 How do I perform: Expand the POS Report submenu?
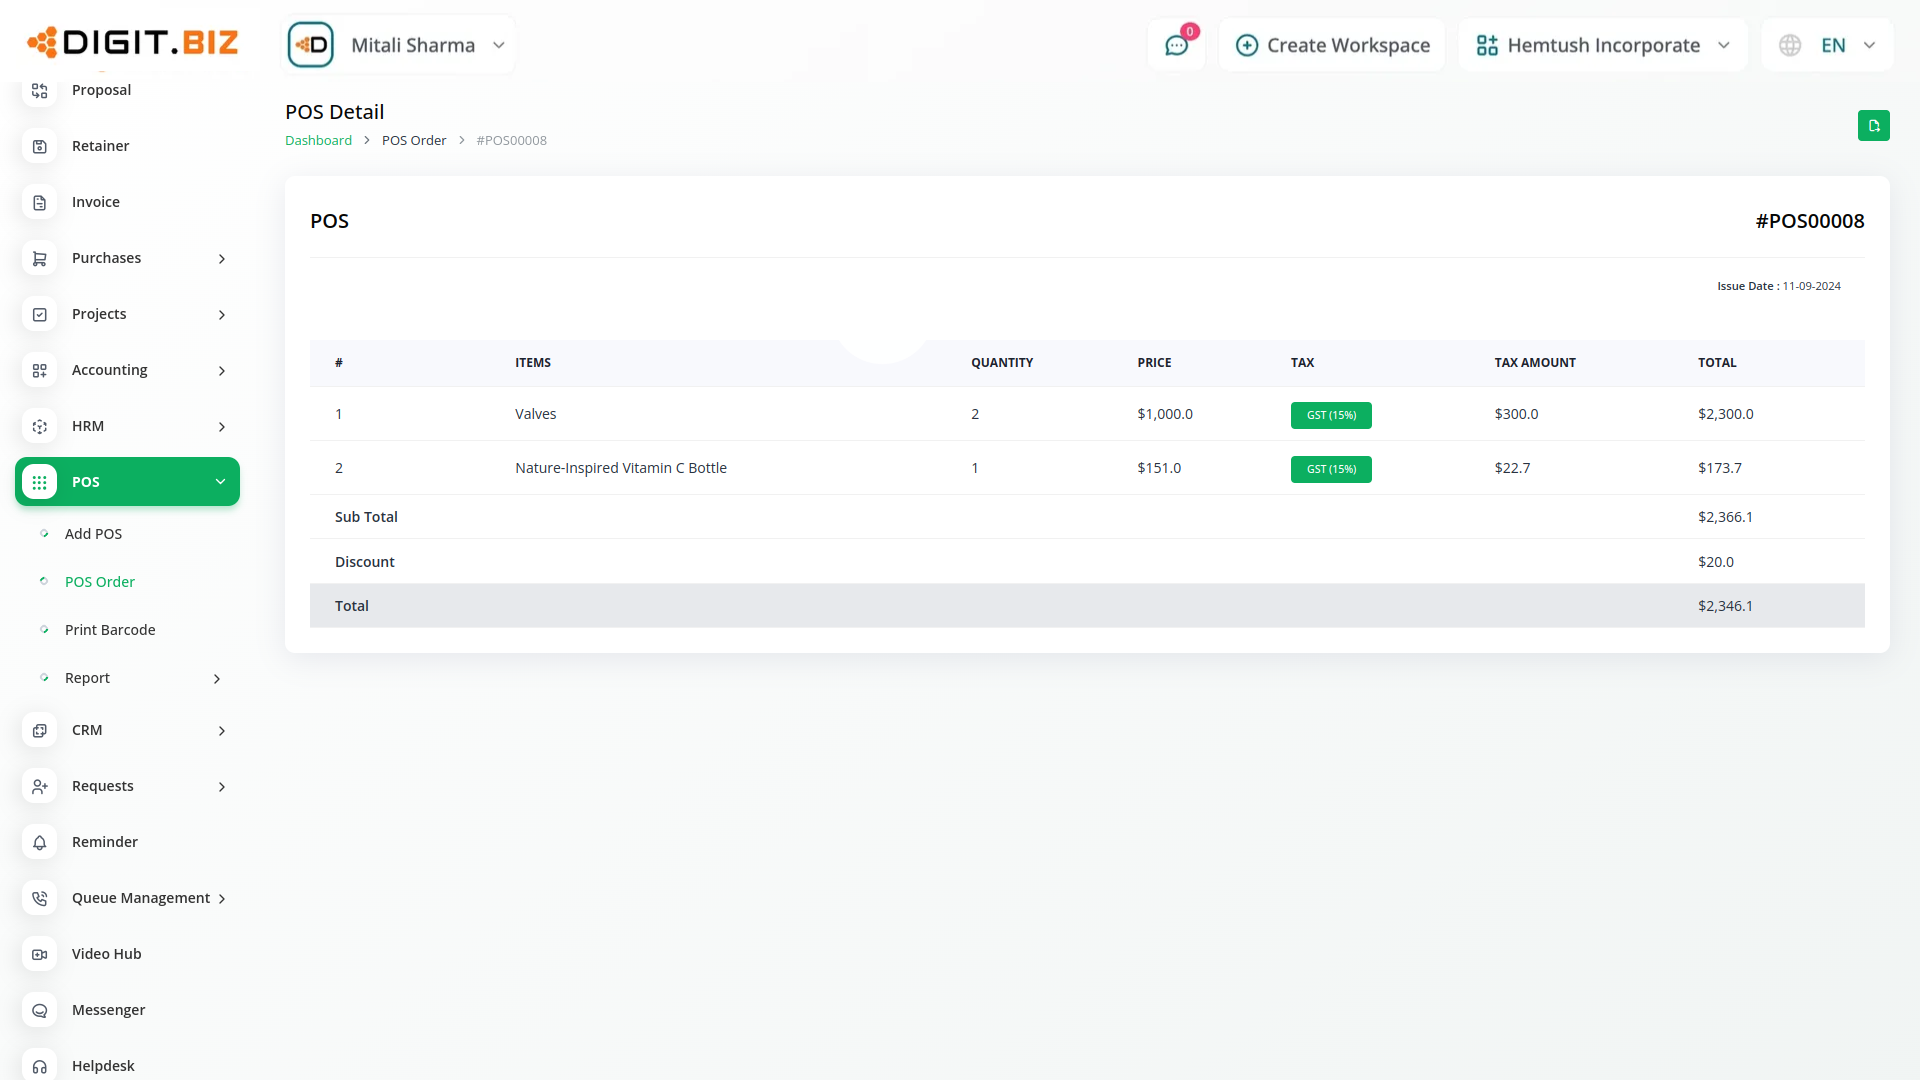click(217, 679)
